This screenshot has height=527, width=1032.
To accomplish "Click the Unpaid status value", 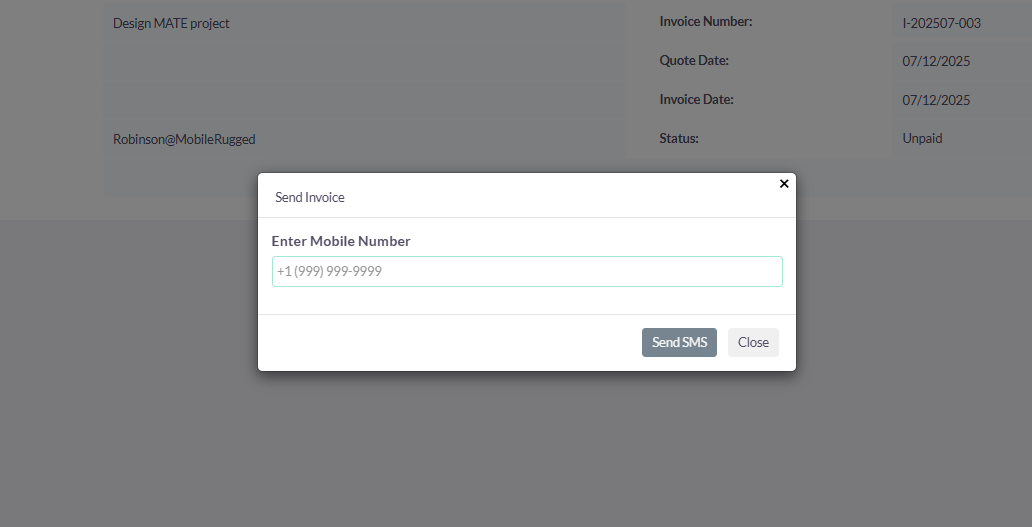I will tap(922, 139).
